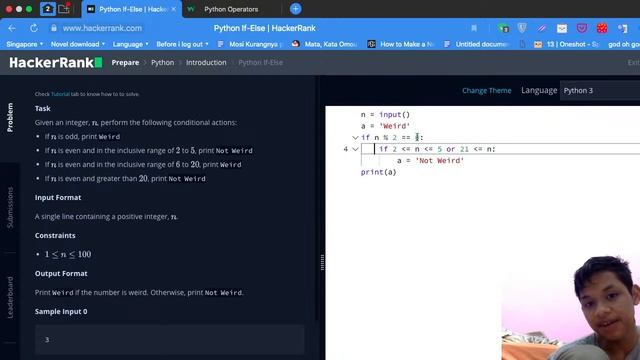This screenshot has height=360, width=640.
Task: Switch to Python If-Else tab
Action: [x=131, y=9]
